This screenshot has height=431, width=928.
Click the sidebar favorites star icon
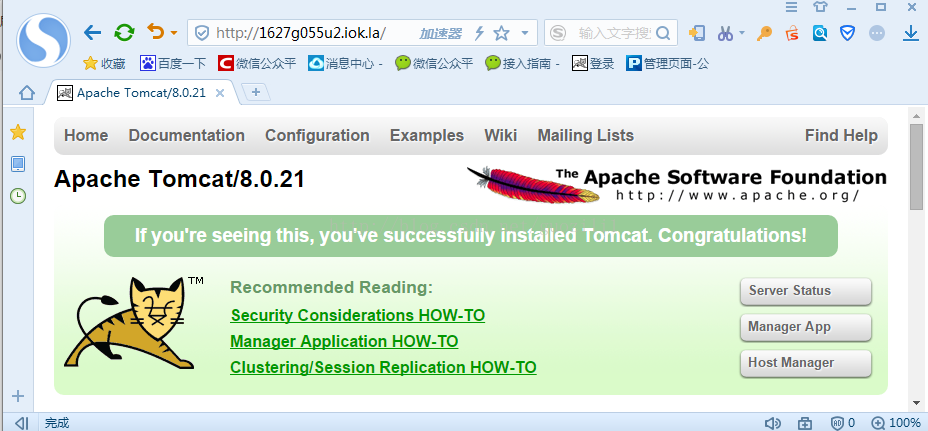click(18, 132)
